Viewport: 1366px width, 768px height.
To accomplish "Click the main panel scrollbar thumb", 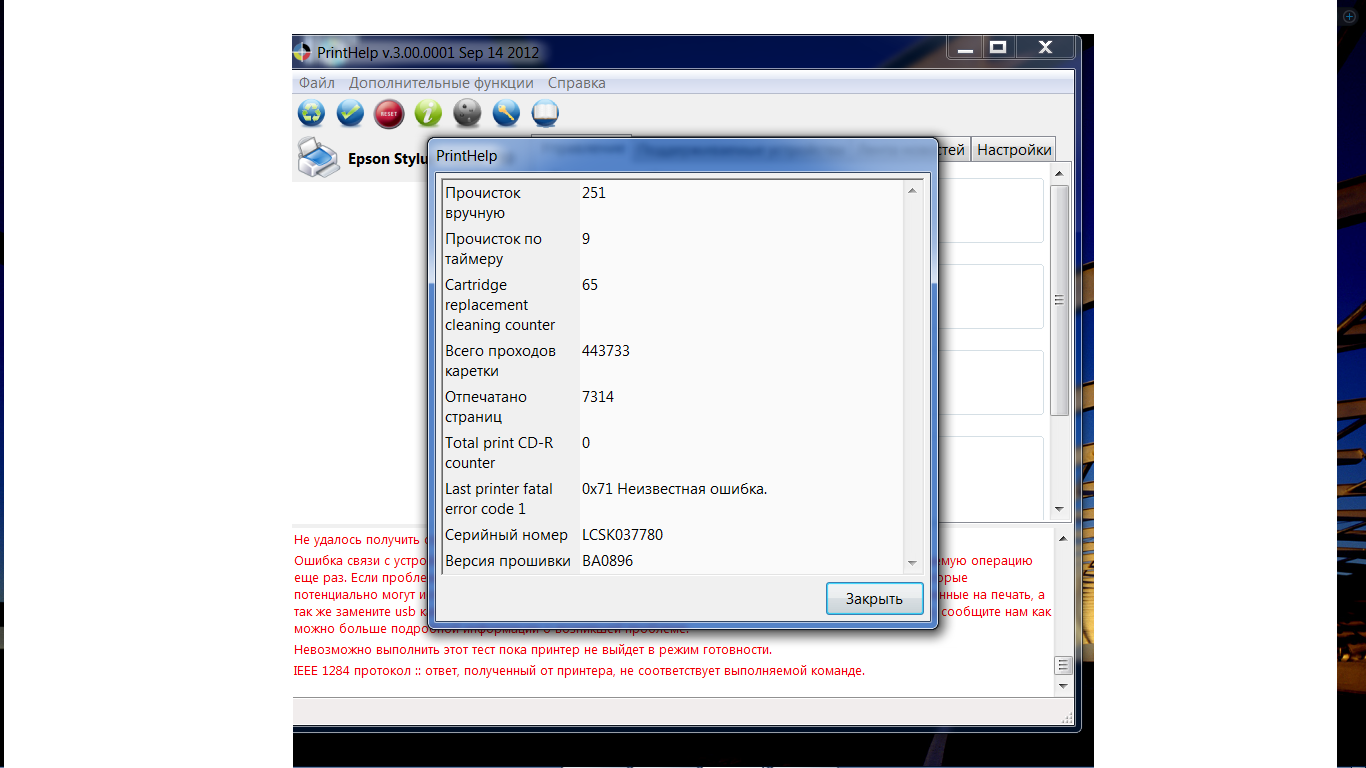I will 1060,300.
